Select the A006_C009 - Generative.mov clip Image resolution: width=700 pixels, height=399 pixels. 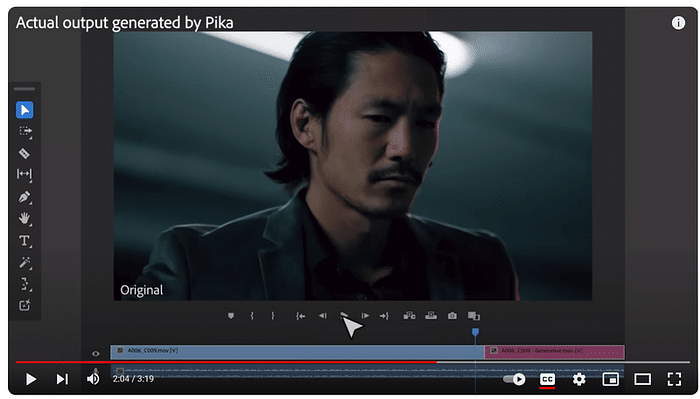(554, 352)
